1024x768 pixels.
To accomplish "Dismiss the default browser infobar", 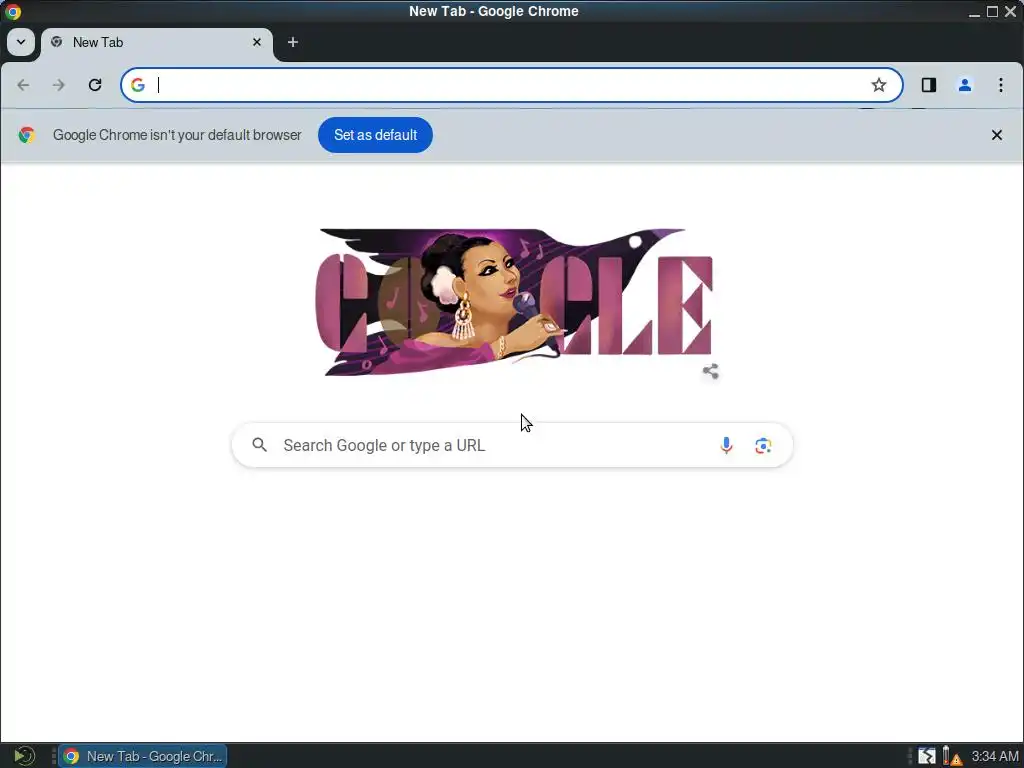I will pos(997,135).
